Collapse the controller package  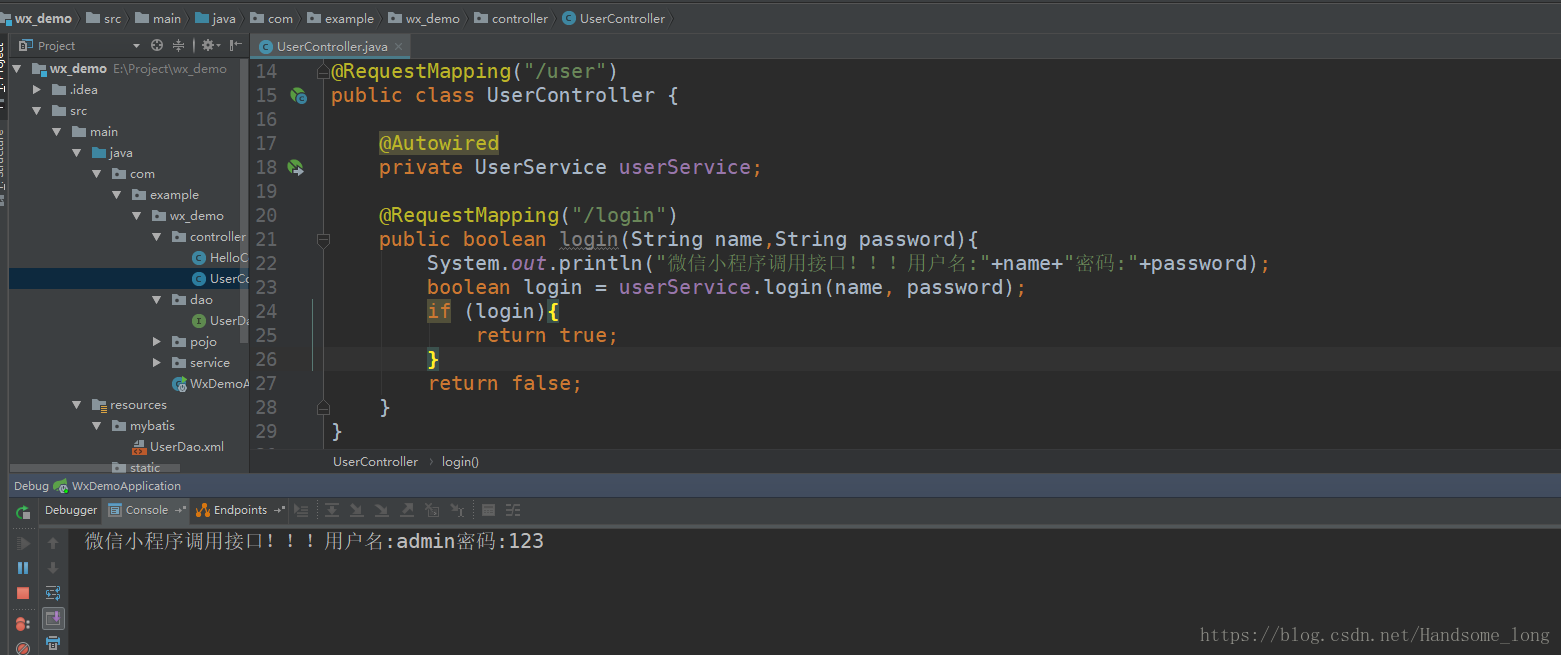point(157,237)
